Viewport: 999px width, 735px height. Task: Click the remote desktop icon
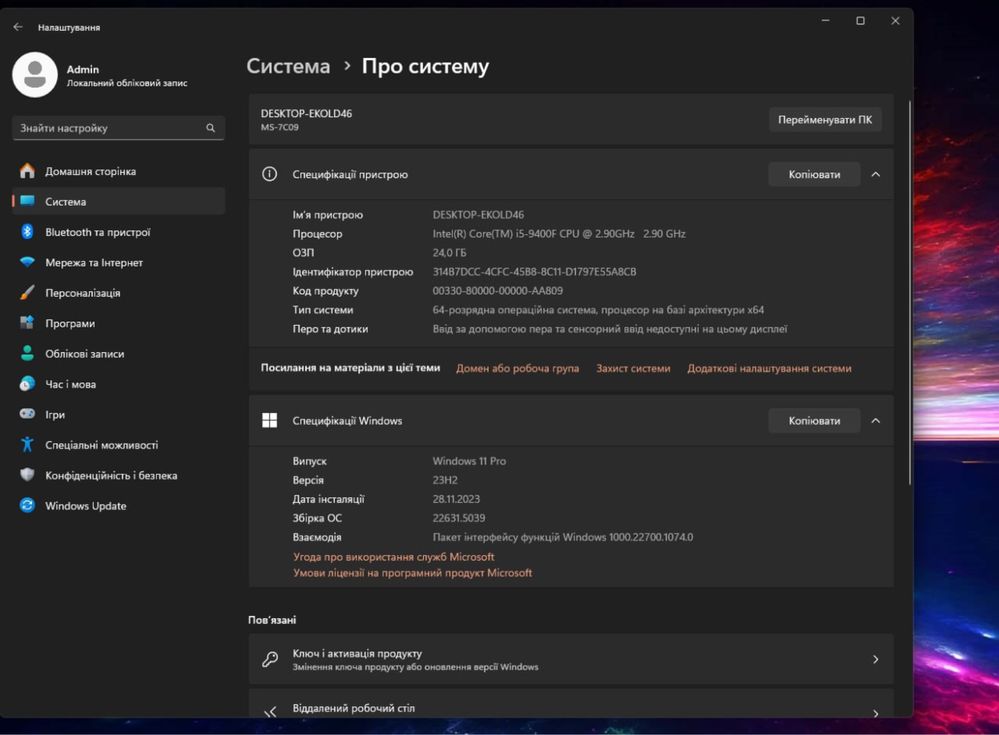click(270, 712)
